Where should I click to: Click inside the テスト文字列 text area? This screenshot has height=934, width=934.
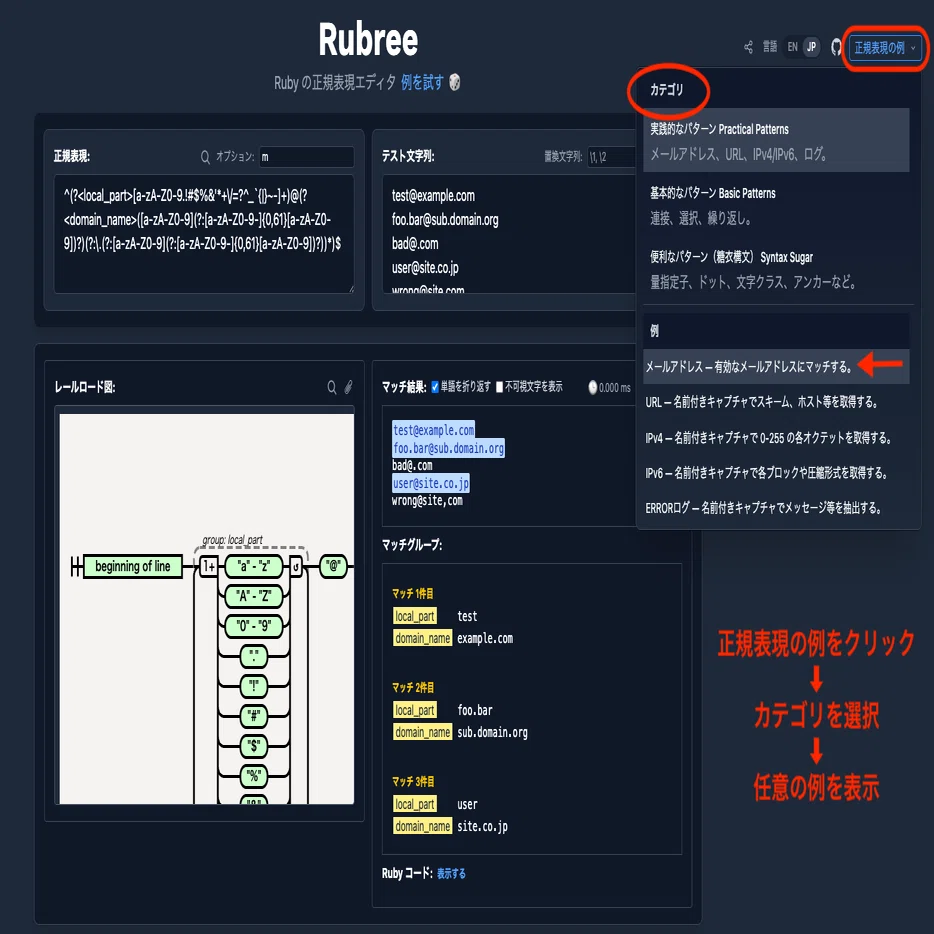click(509, 234)
